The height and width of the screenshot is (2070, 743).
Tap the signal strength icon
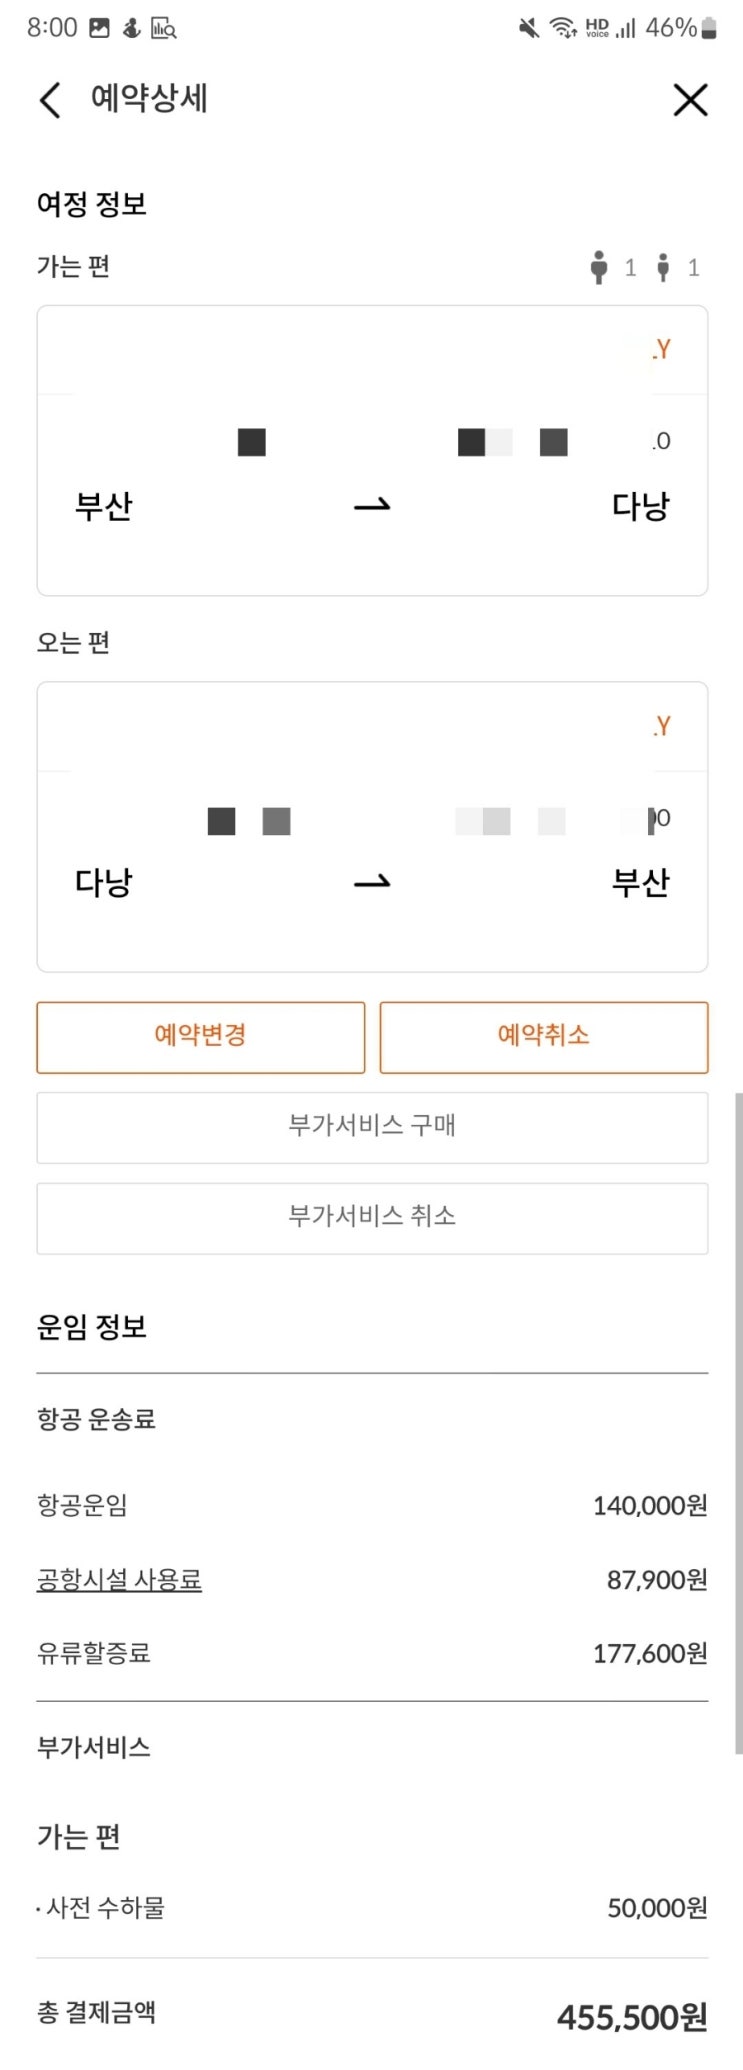626,28
